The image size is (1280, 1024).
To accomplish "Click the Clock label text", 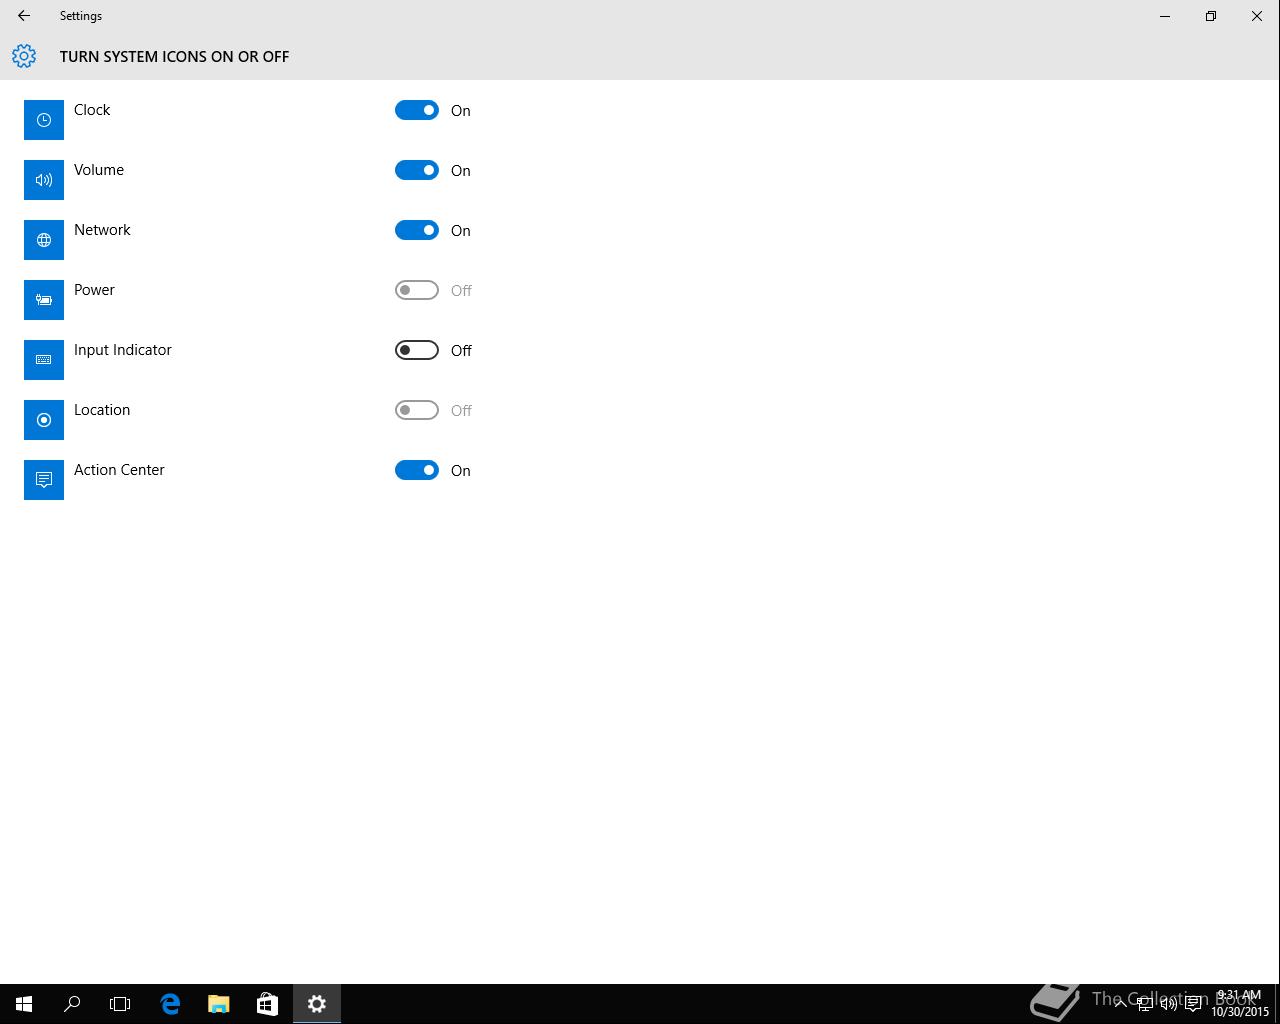I will [x=92, y=110].
